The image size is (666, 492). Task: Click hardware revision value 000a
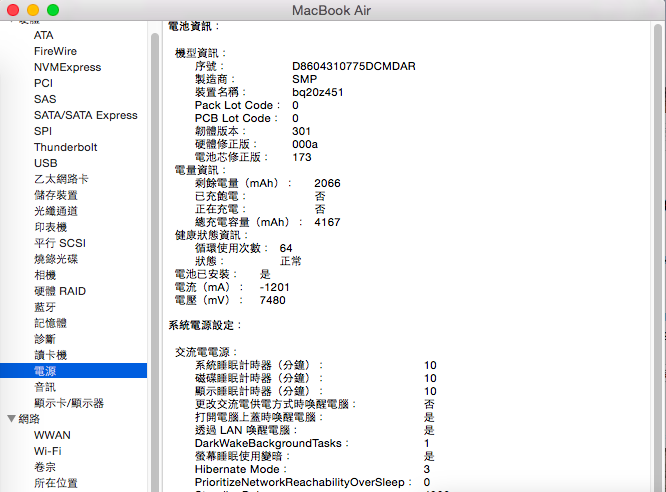pos(305,144)
